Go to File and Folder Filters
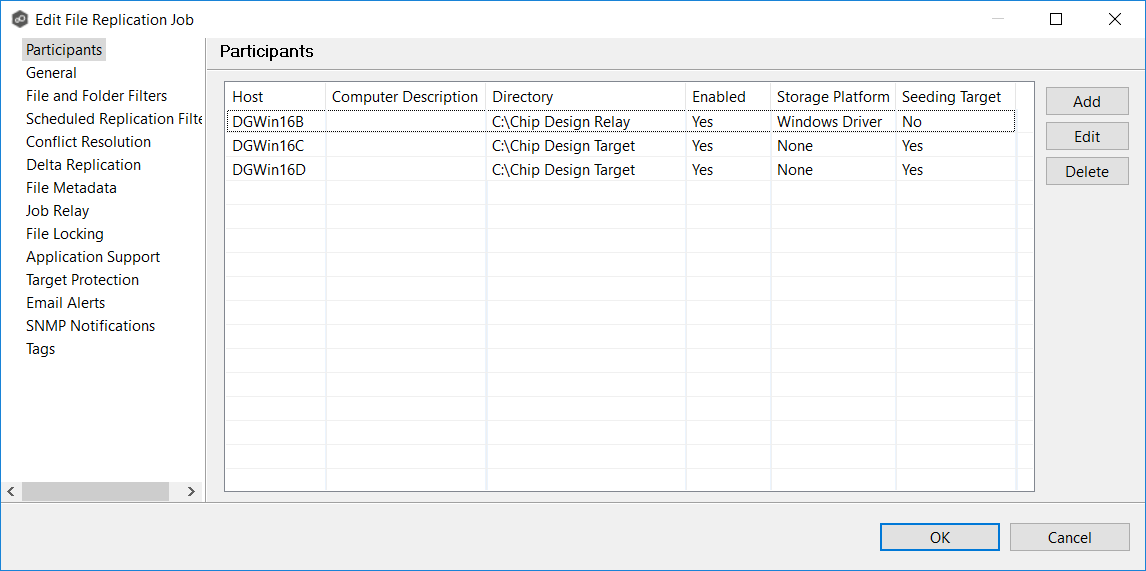 [96, 96]
